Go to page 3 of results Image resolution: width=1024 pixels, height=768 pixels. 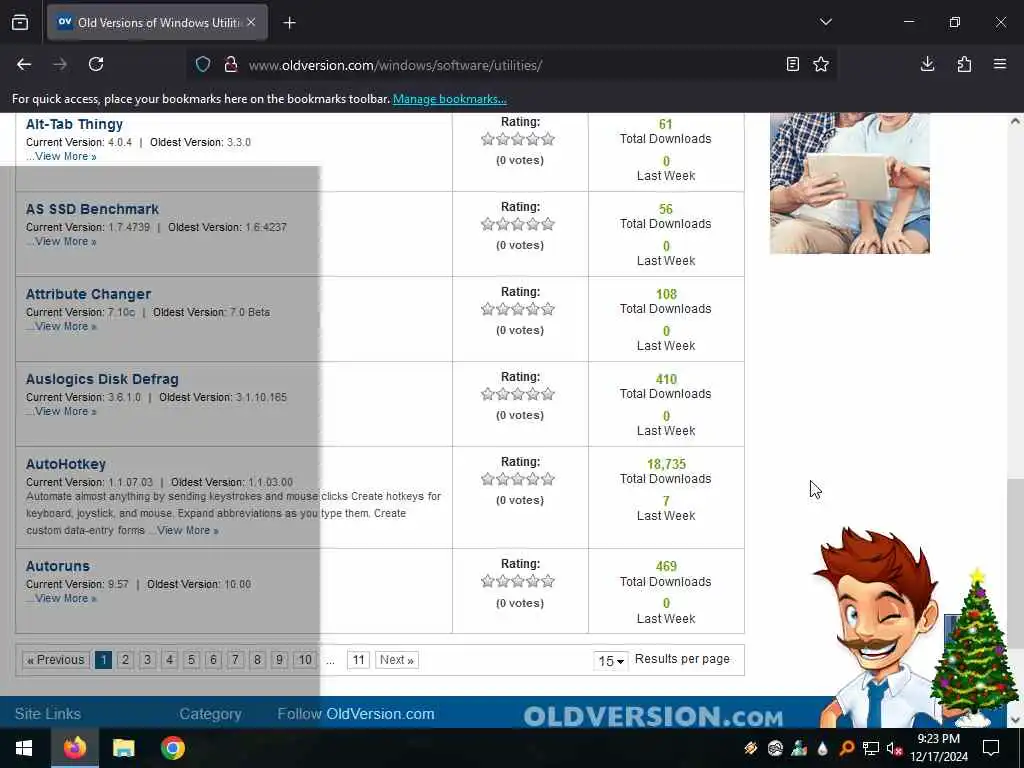pos(148,660)
